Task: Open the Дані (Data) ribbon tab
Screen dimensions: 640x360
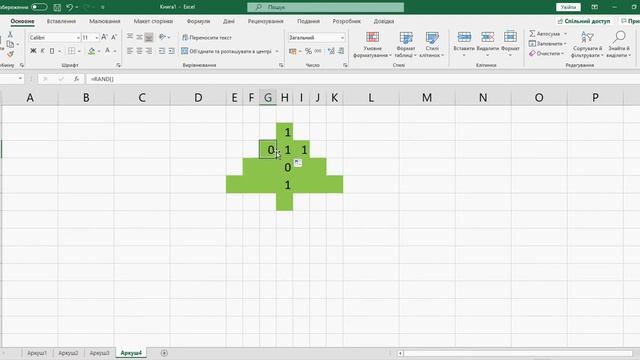Action: [229, 21]
